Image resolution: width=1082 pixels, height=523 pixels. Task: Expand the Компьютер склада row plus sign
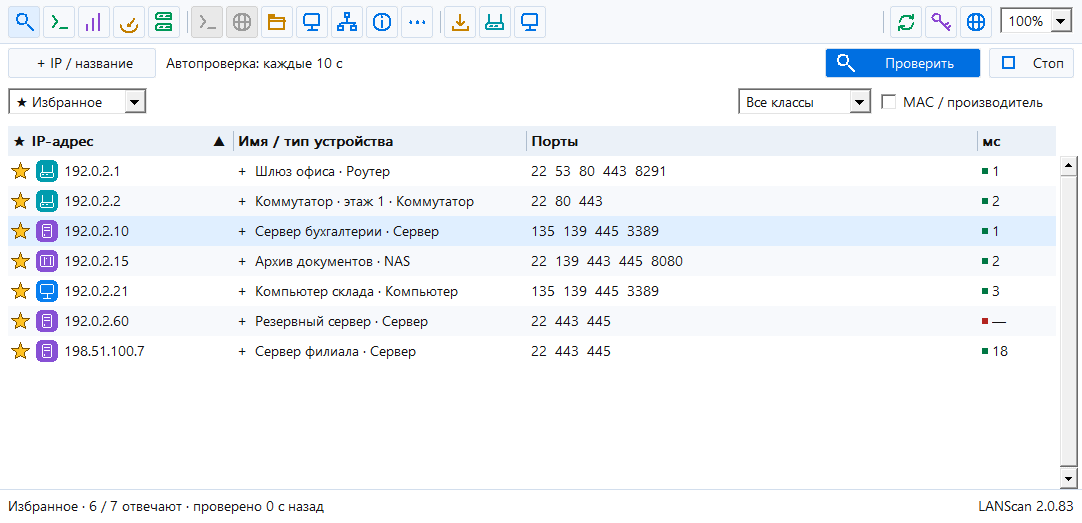pos(242,292)
